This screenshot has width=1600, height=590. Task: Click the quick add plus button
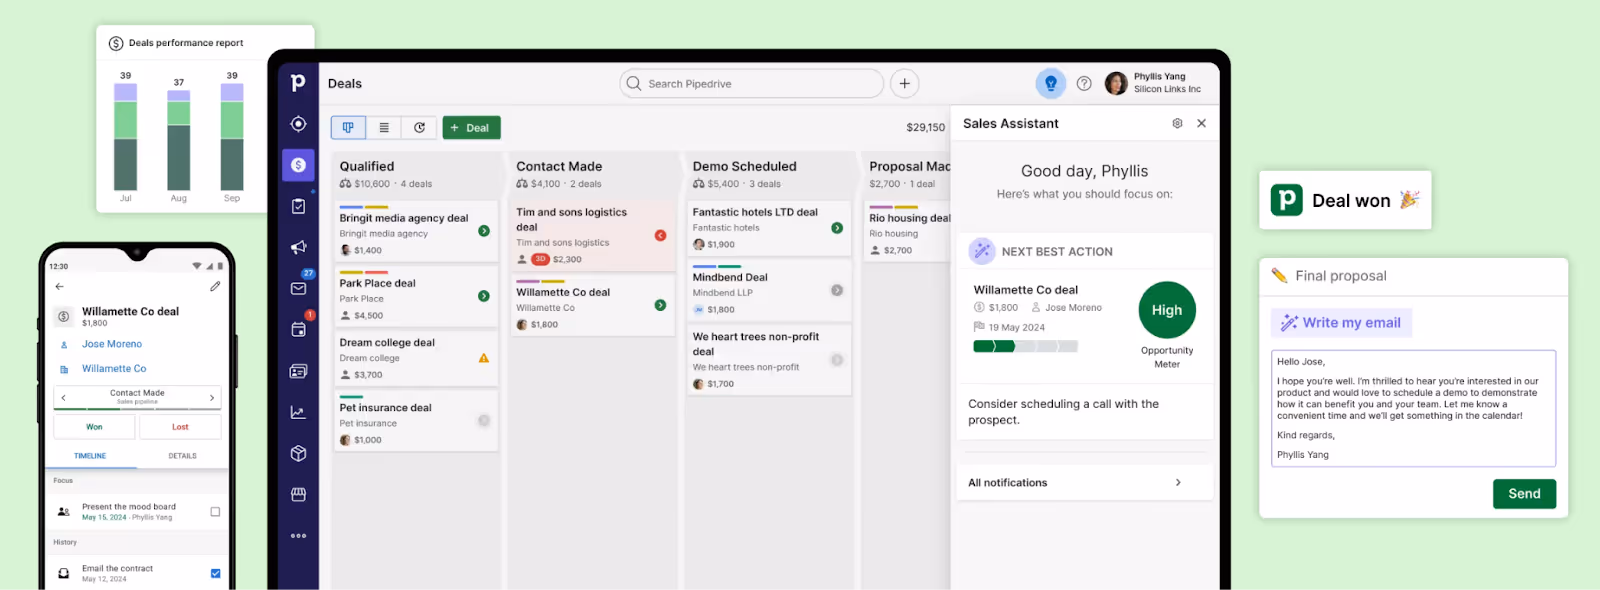[904, 84]
